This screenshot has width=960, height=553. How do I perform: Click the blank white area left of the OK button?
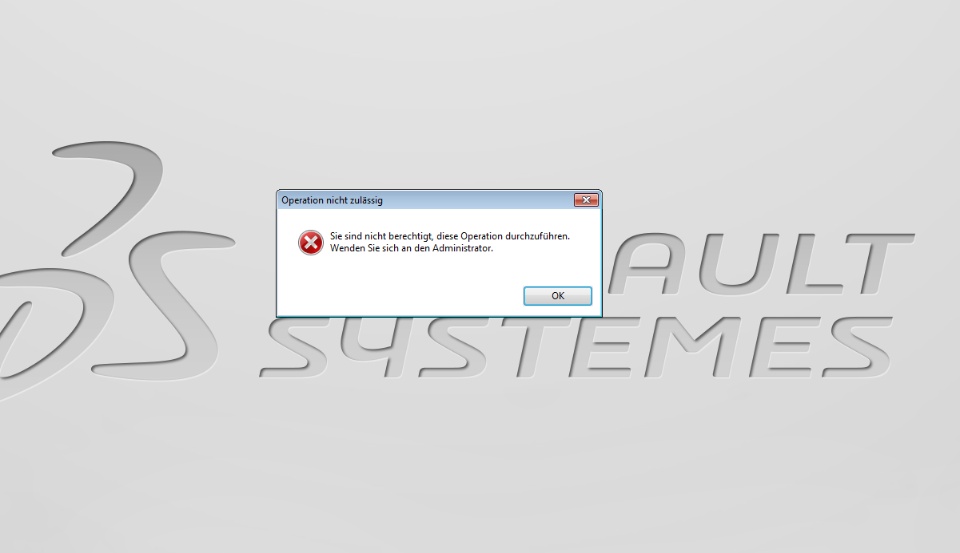pos(398,296)
